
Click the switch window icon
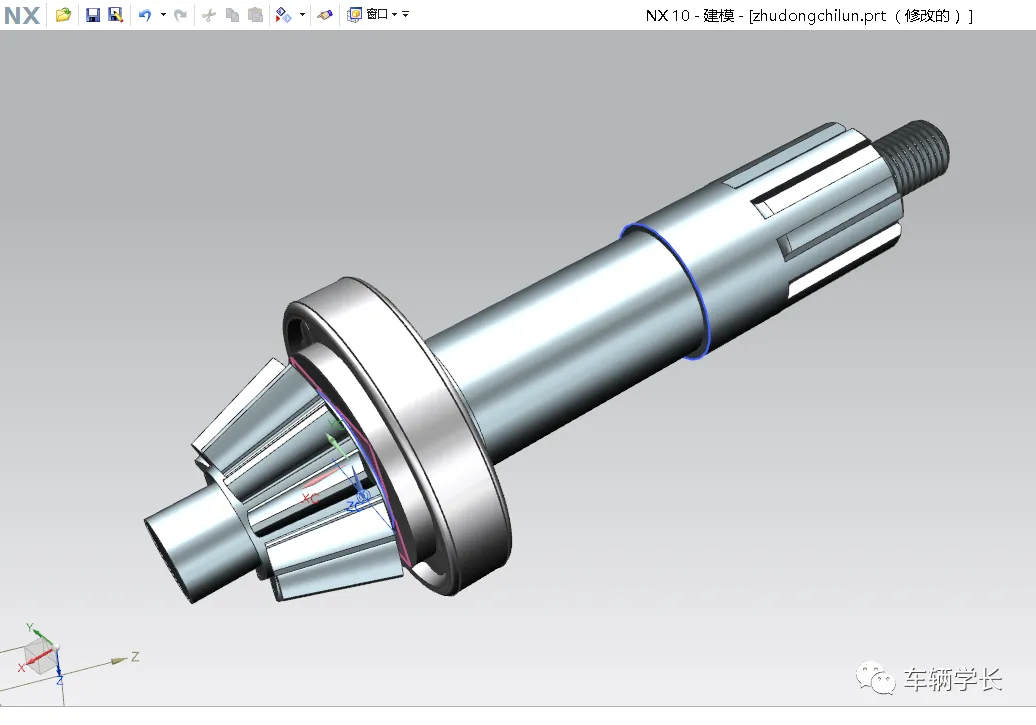pyautogui.click(x=355, y=15)
